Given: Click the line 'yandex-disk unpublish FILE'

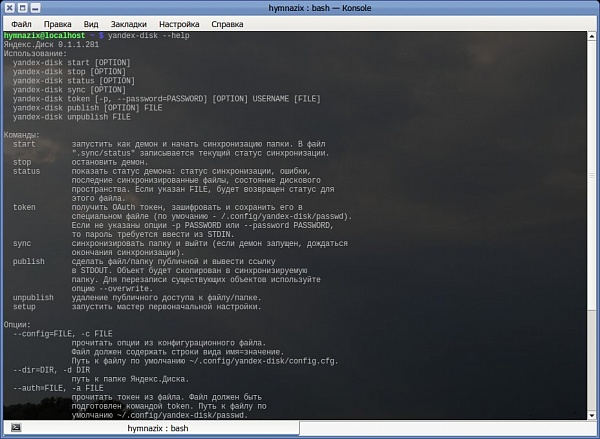Looking at the screenshot, I should coord(72,117).
